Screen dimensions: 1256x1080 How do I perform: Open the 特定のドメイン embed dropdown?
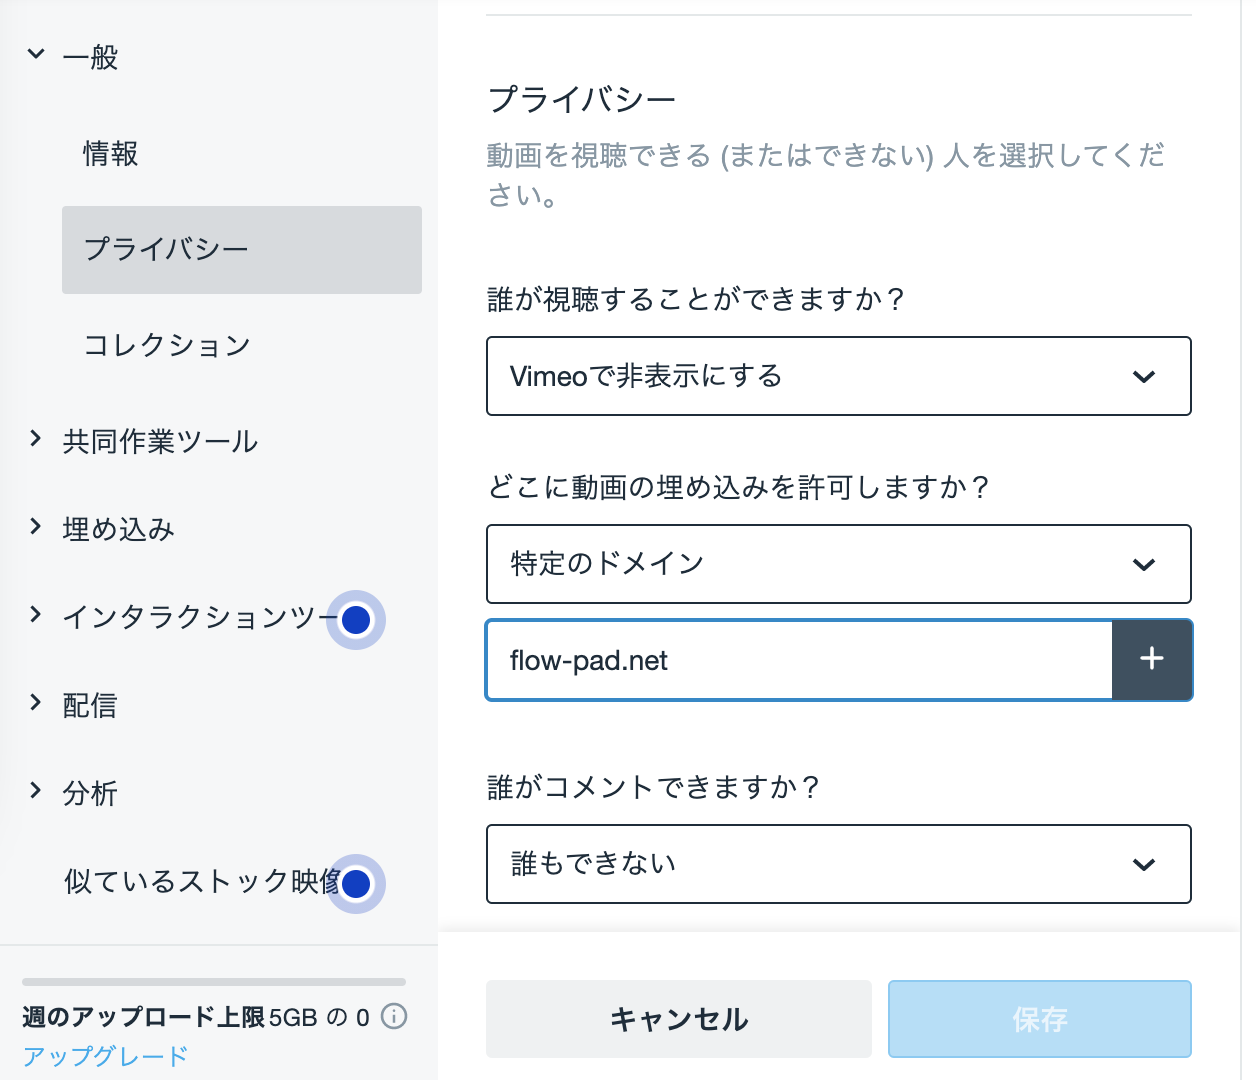point(838,564)
